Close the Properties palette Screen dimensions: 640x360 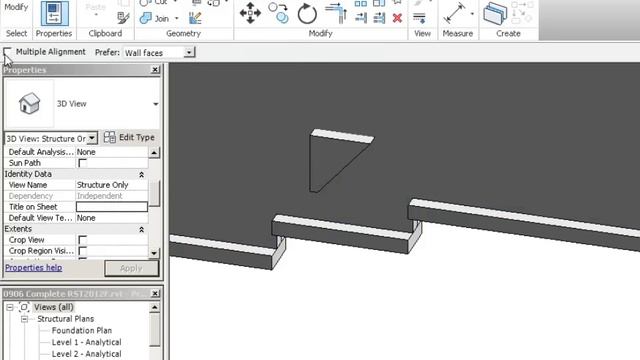tap(155, 70)
